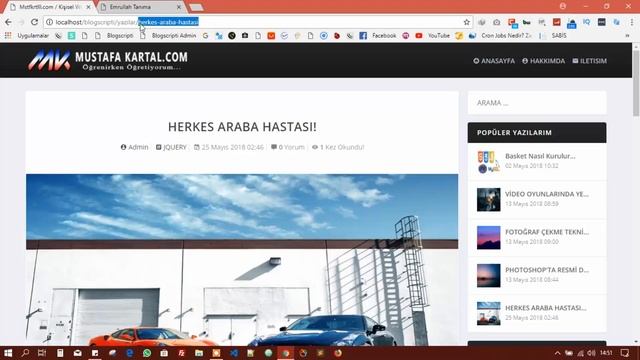Expand the bookmarks overflow chevron
640x360 pixels.
[x=627, y=36]
